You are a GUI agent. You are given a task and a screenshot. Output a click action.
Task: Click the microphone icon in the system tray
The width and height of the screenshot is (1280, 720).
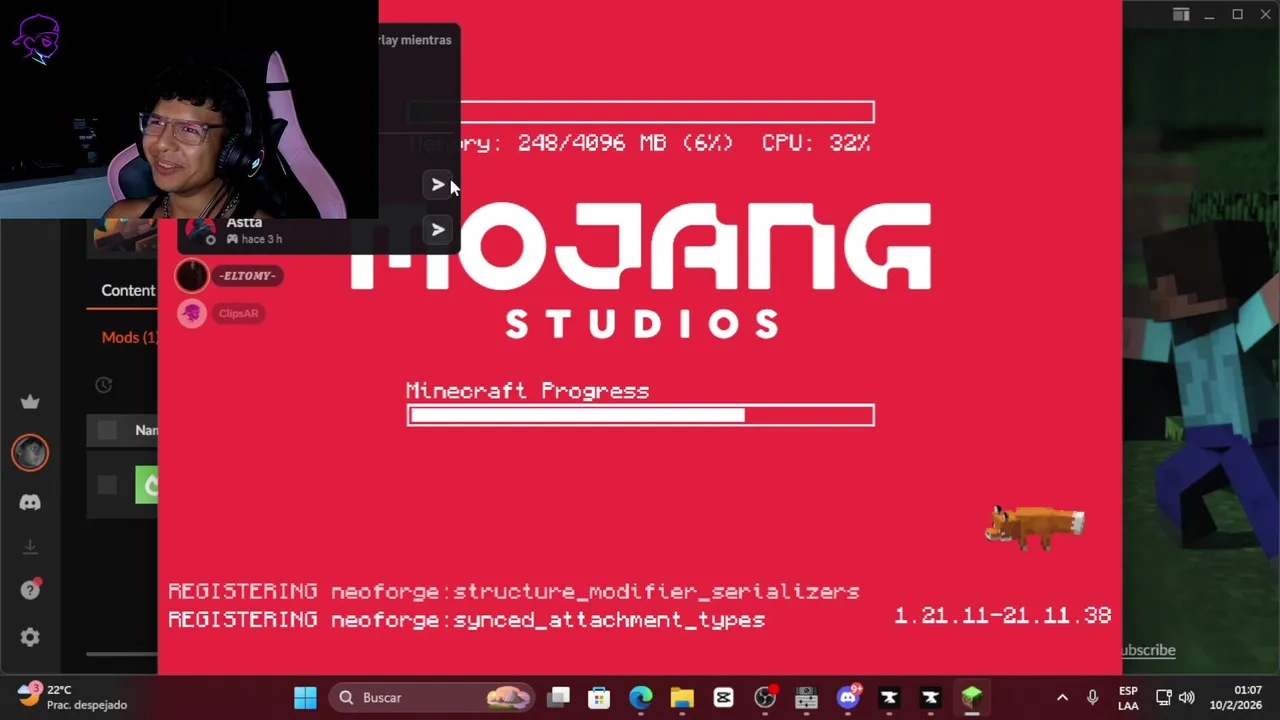click(x=1092, y=697)
